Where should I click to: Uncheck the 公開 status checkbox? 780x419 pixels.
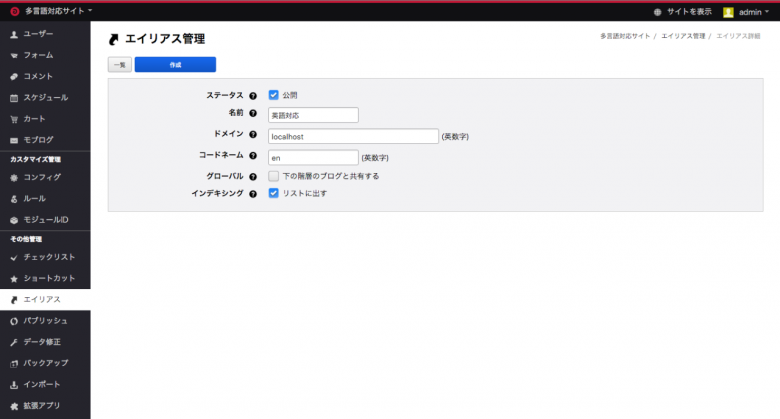273,95
